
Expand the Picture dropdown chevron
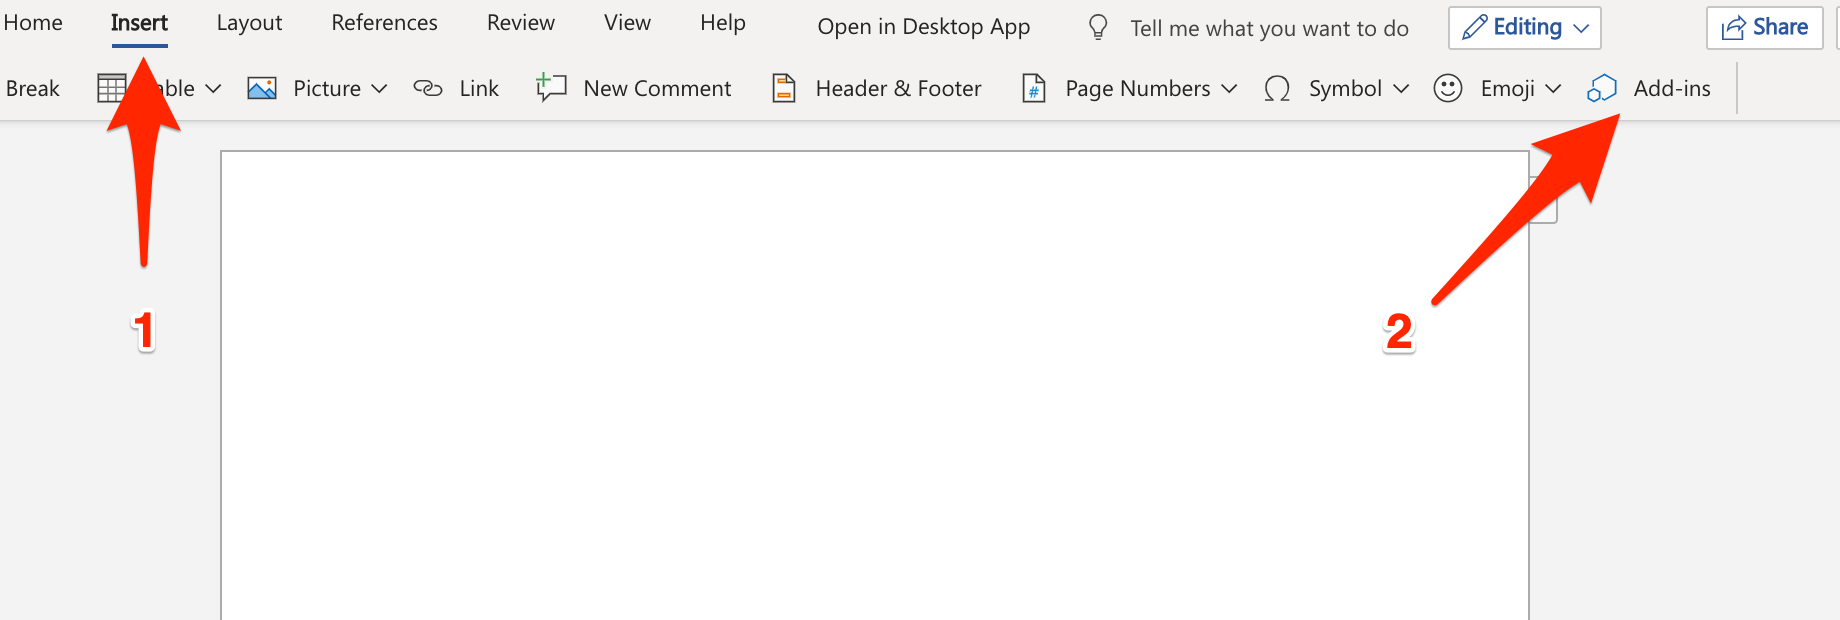point(379,89)
